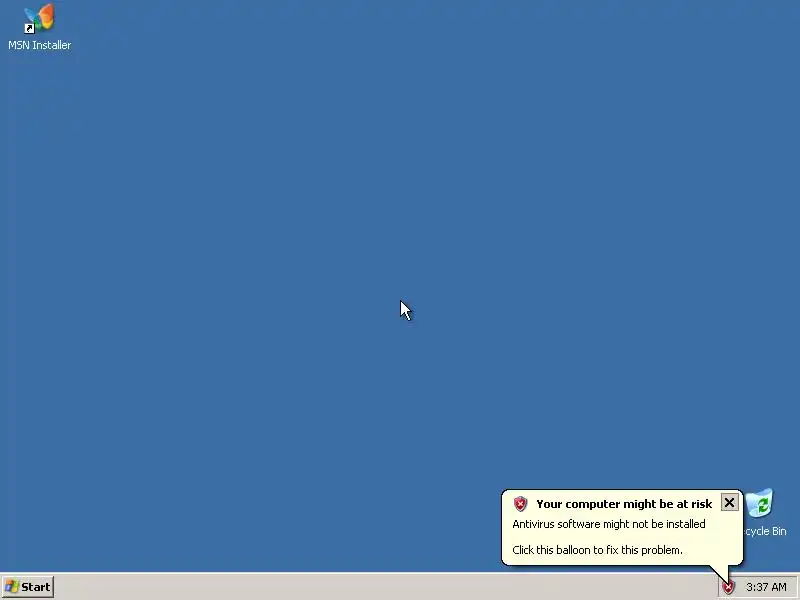Viewport: 800px width, 600px height.
Task: Click 'Click this balloon to fix this problem.'
Action: [x=597, y=550]
